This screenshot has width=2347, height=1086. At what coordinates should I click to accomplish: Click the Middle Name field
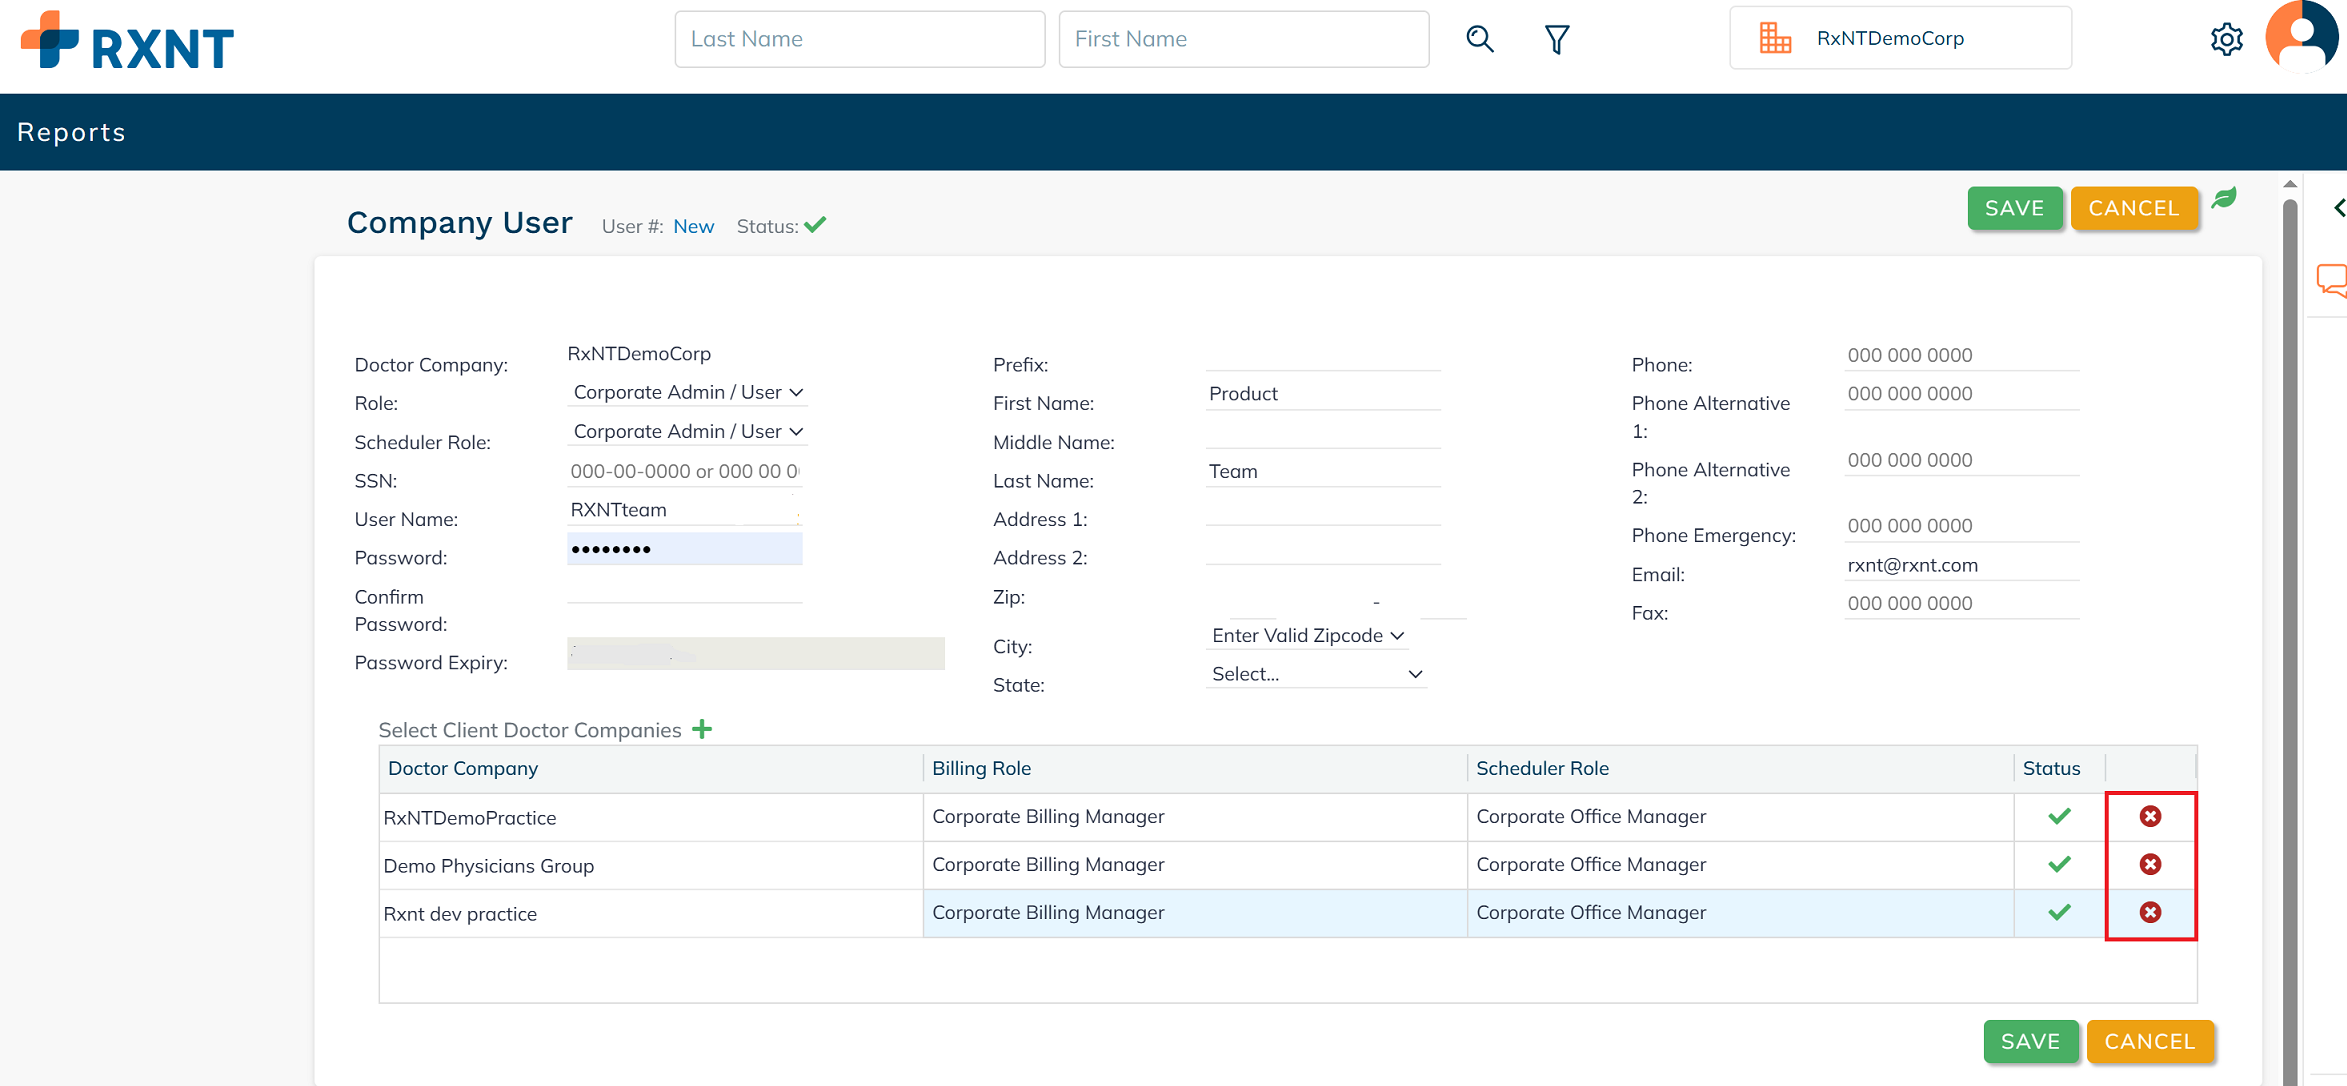point(1323,433)
